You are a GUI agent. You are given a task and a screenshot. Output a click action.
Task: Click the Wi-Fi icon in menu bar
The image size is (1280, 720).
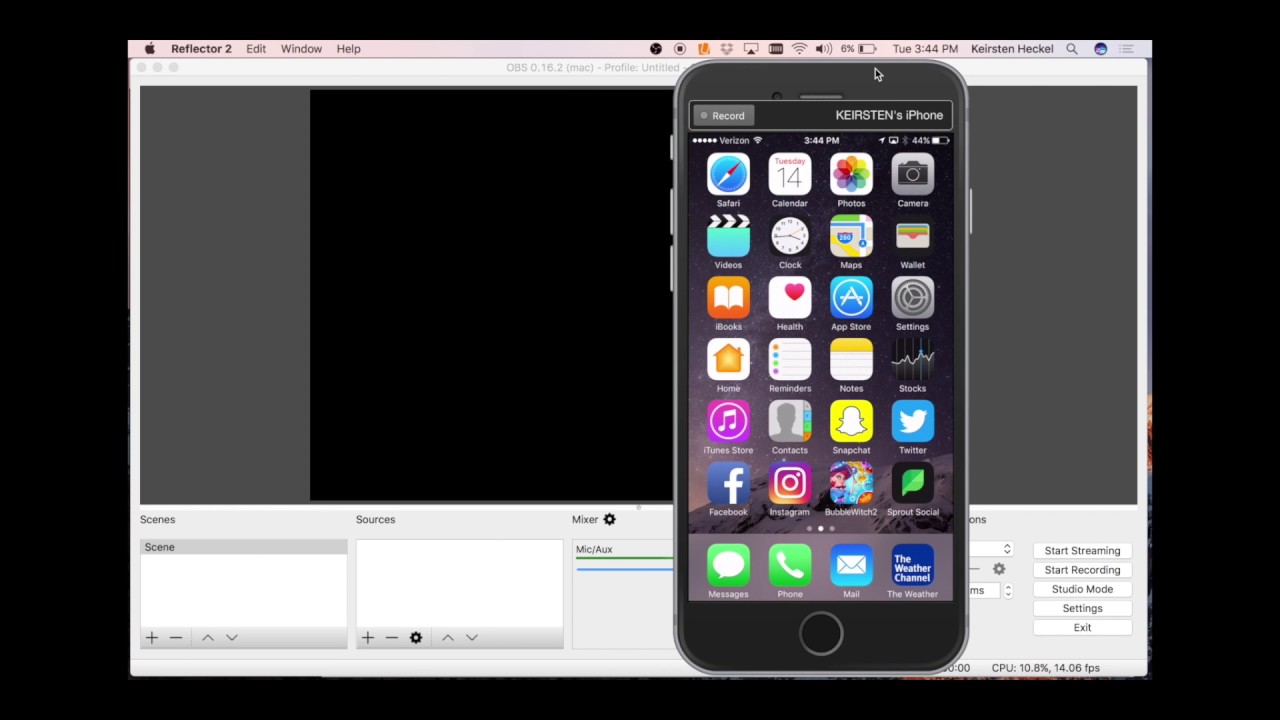tap(799, 48)
